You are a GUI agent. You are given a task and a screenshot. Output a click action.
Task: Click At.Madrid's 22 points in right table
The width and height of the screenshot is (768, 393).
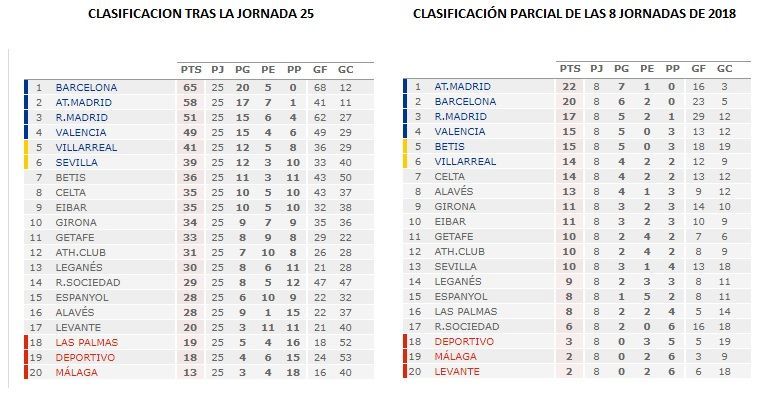pos(569,87)
